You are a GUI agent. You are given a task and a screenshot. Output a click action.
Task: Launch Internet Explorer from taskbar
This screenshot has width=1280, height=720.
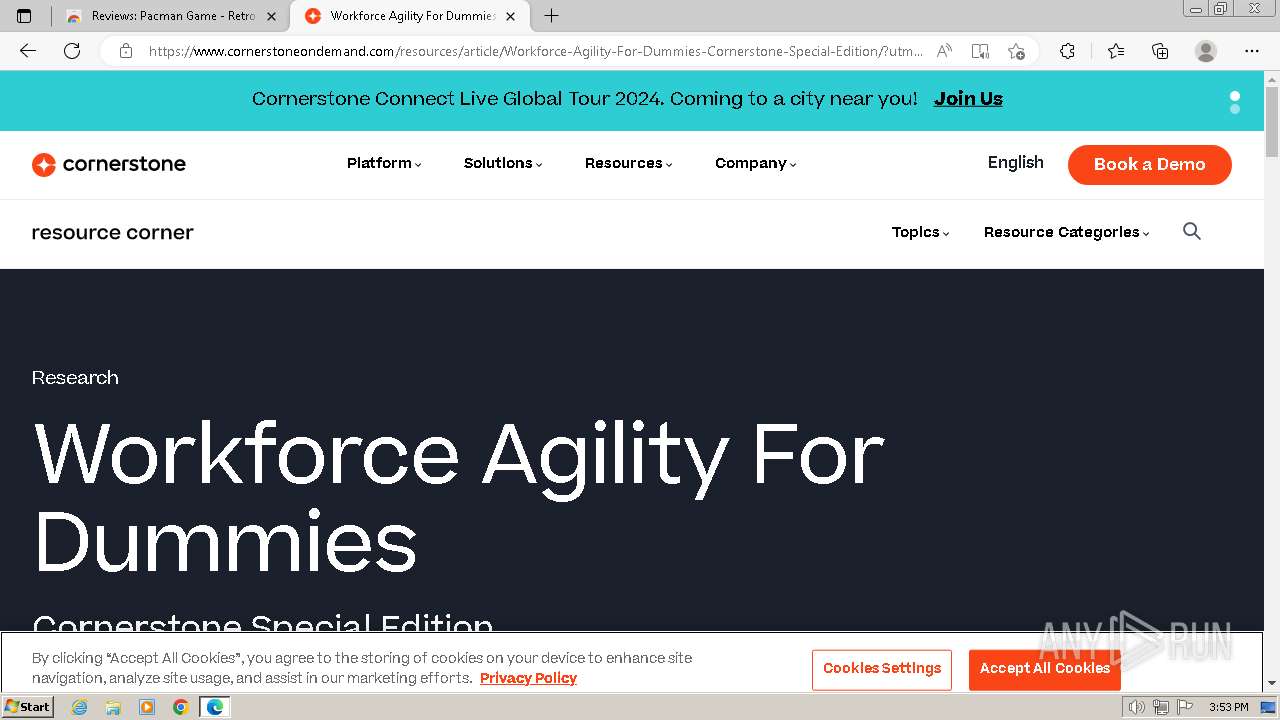(79, 707)
